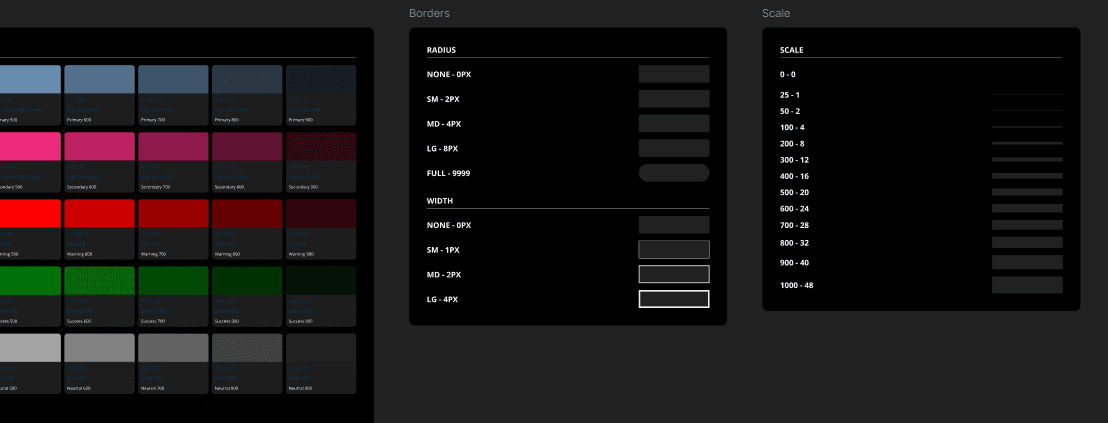Pick the Secondary 800 maroon swatch
Image resolution: width=1108 pixels, height=423 pixels.
[247, 146]
